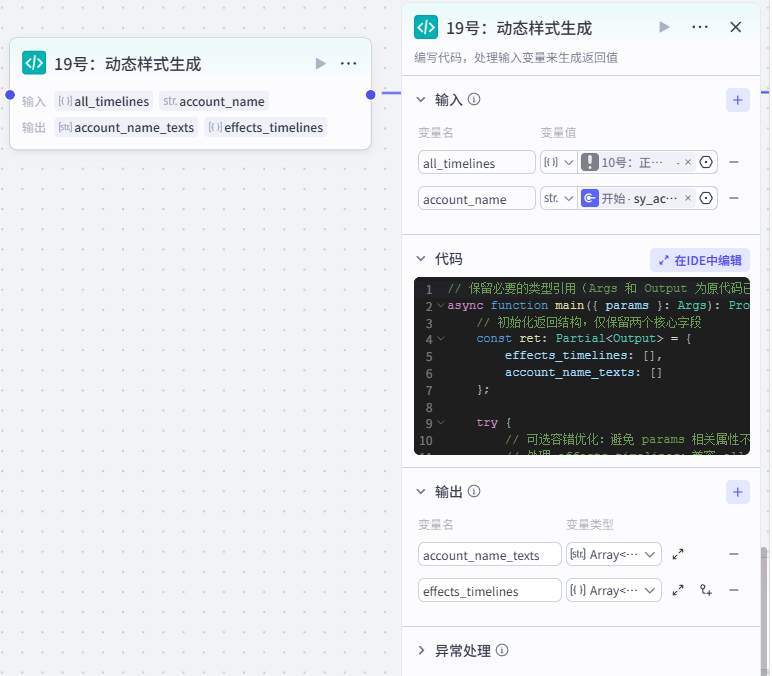Edit effects_timelines output name field

(489, 590)
